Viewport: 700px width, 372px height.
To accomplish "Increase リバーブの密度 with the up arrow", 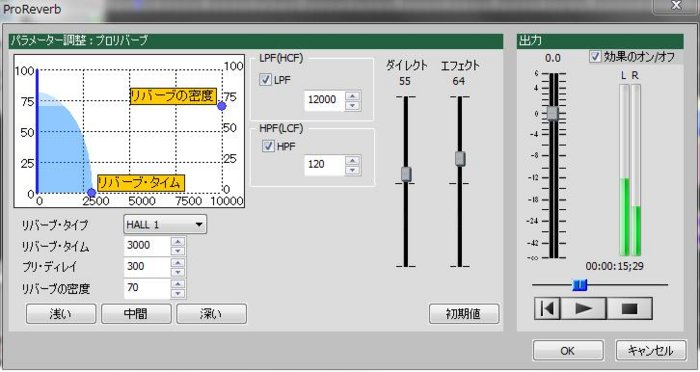I will pyautogui.click(x=178, y=284).
